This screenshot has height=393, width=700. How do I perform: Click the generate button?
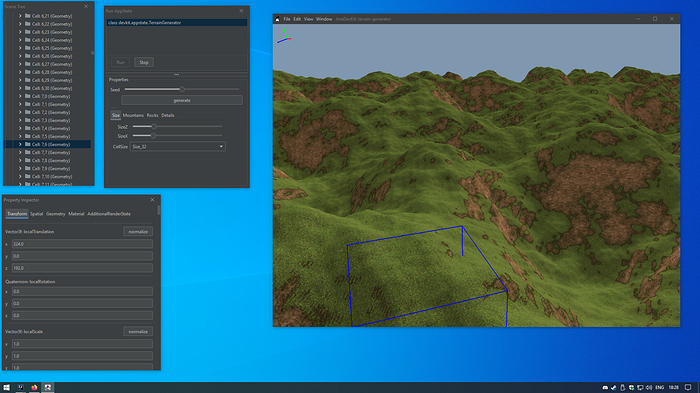pos(182,100)
